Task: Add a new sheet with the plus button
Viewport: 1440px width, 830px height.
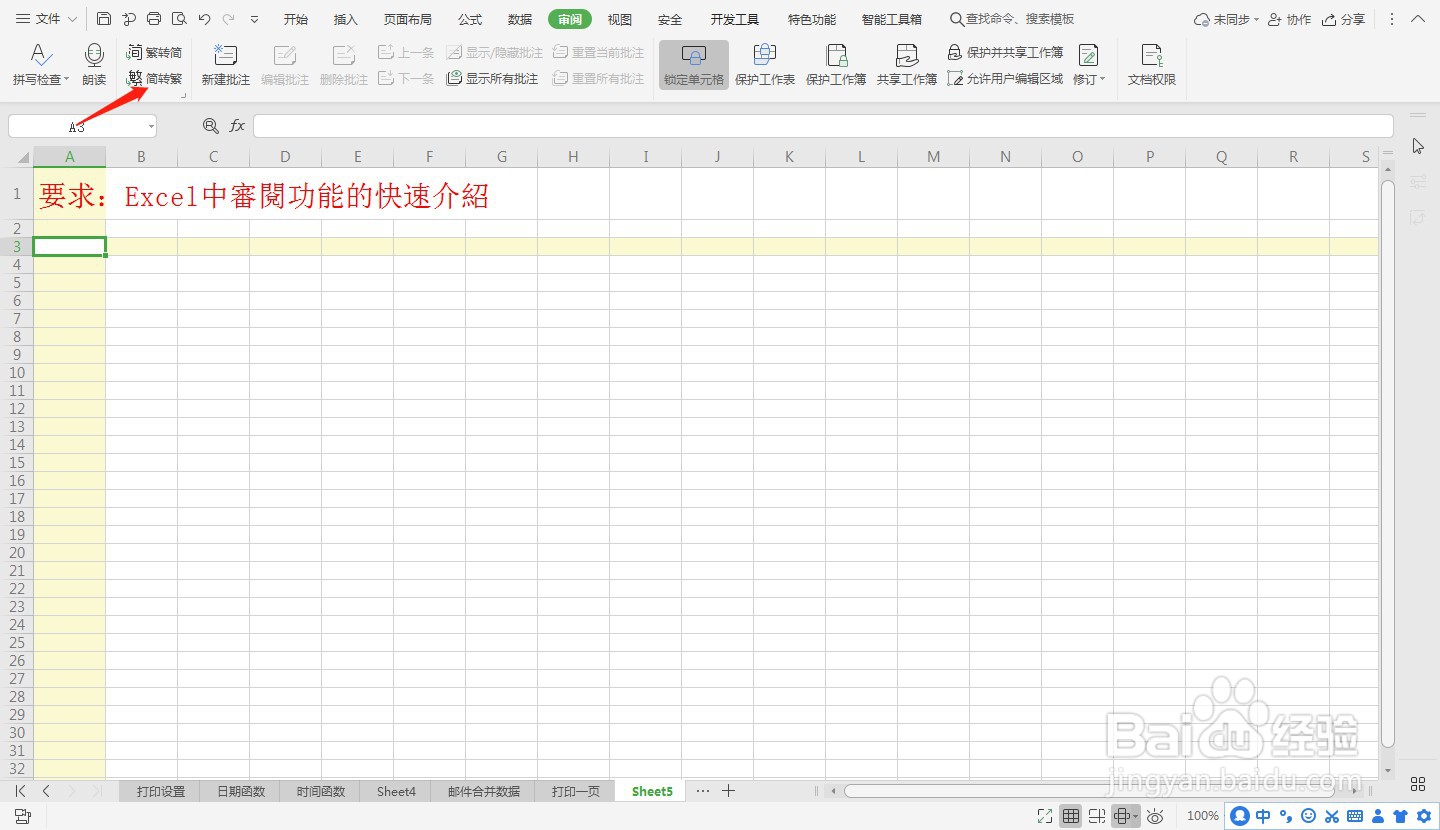Action: (729, 791)
